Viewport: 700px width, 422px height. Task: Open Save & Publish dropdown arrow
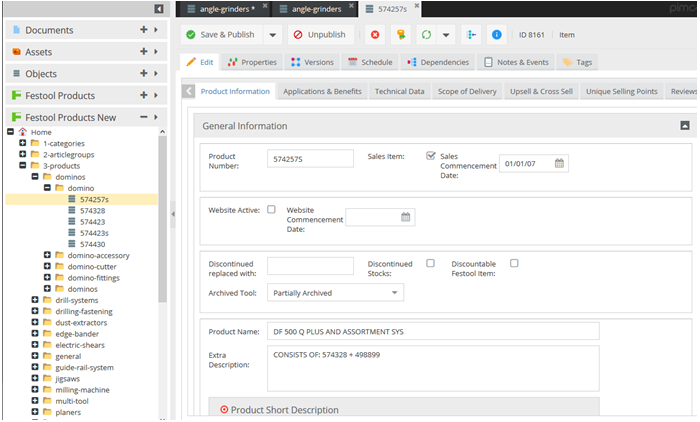pyautogui.click(x=273, y=35)
